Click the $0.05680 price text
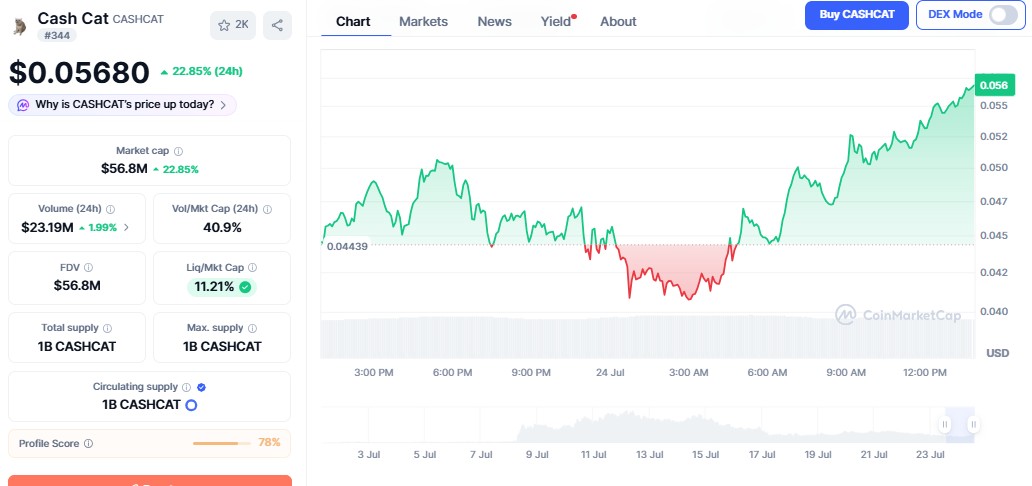 click(x=80, y=72)
